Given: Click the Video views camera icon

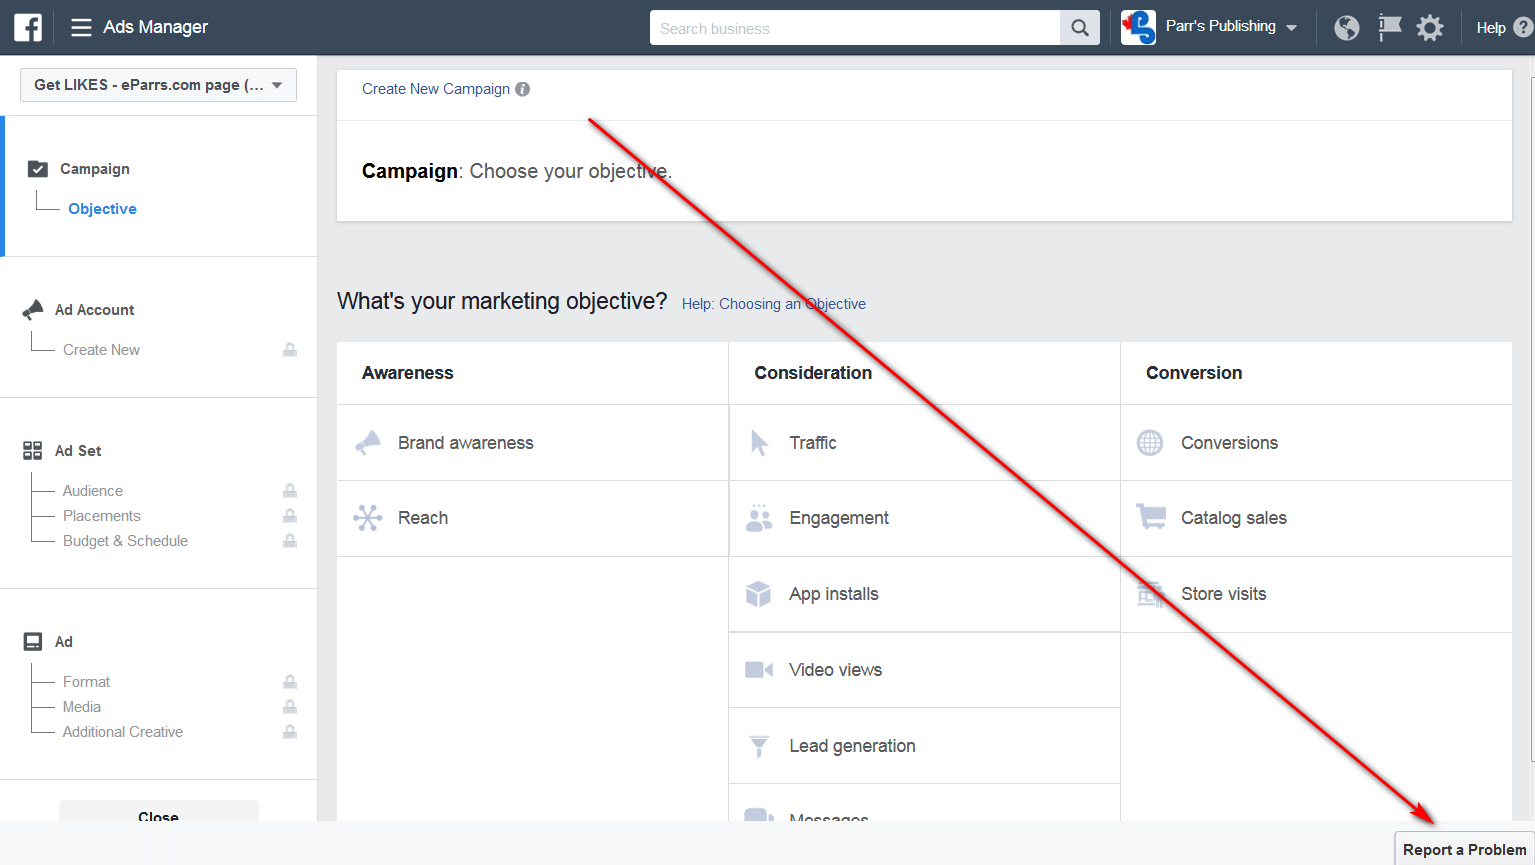Looking at the screenshot, I should (759, 670).
